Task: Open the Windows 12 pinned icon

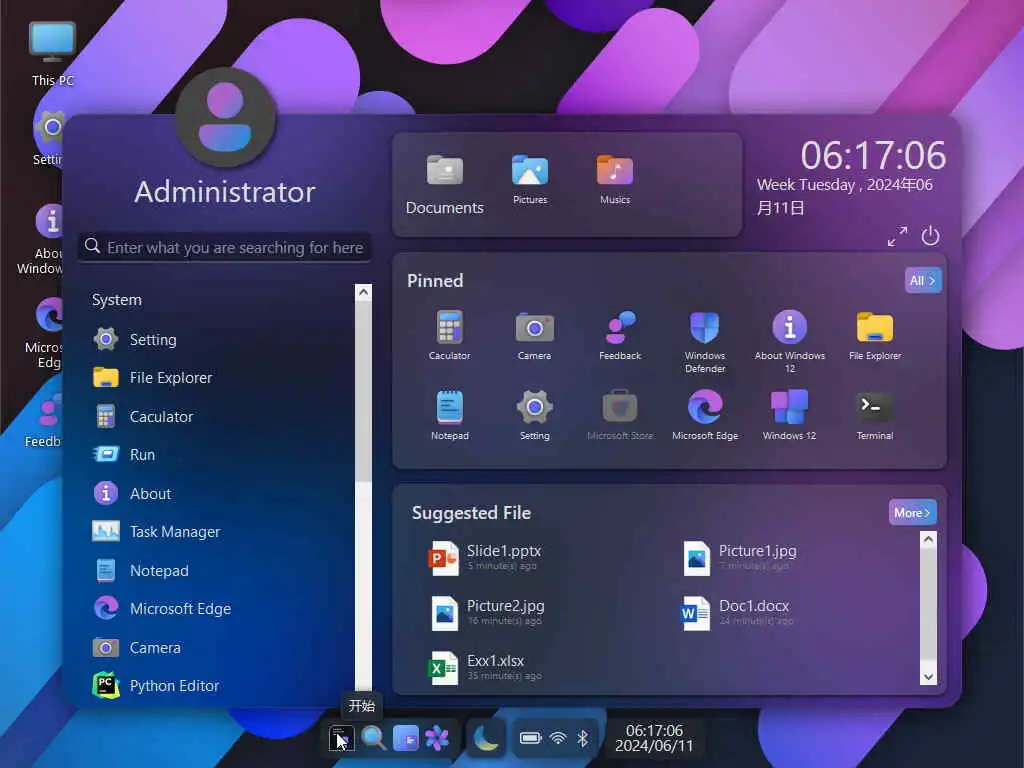Action: (x=790, y=415)
